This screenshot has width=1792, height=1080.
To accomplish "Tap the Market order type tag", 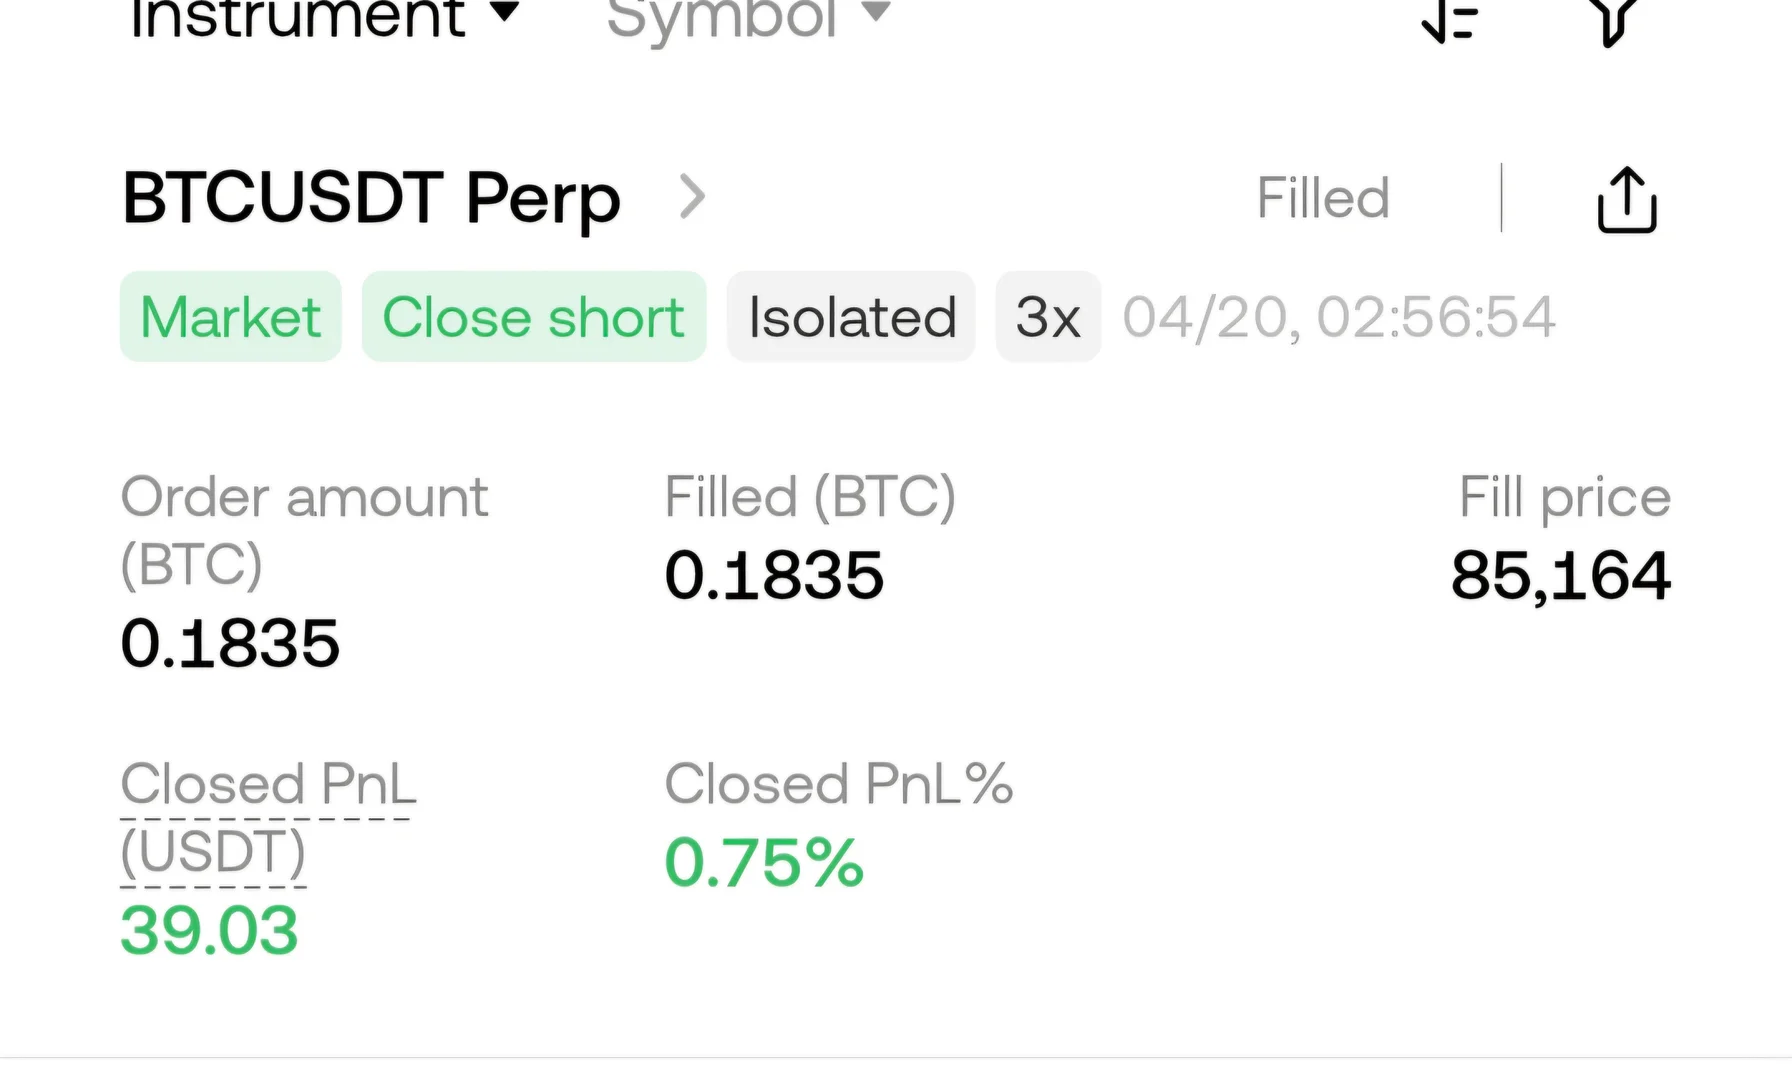I will click(x=231, y=317).
